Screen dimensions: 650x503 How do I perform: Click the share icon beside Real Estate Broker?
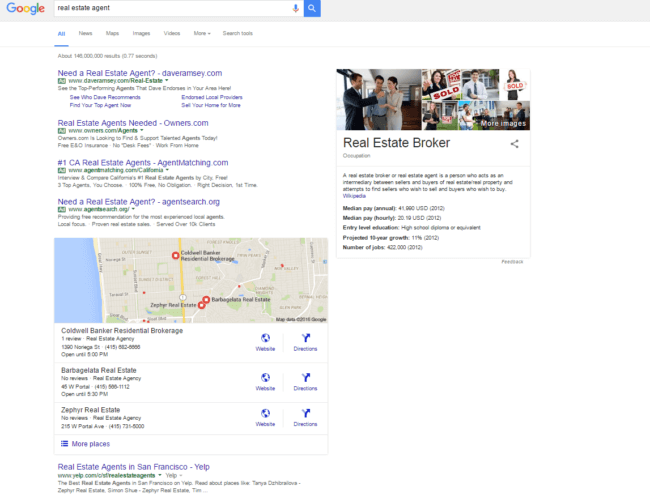(514, 144)
